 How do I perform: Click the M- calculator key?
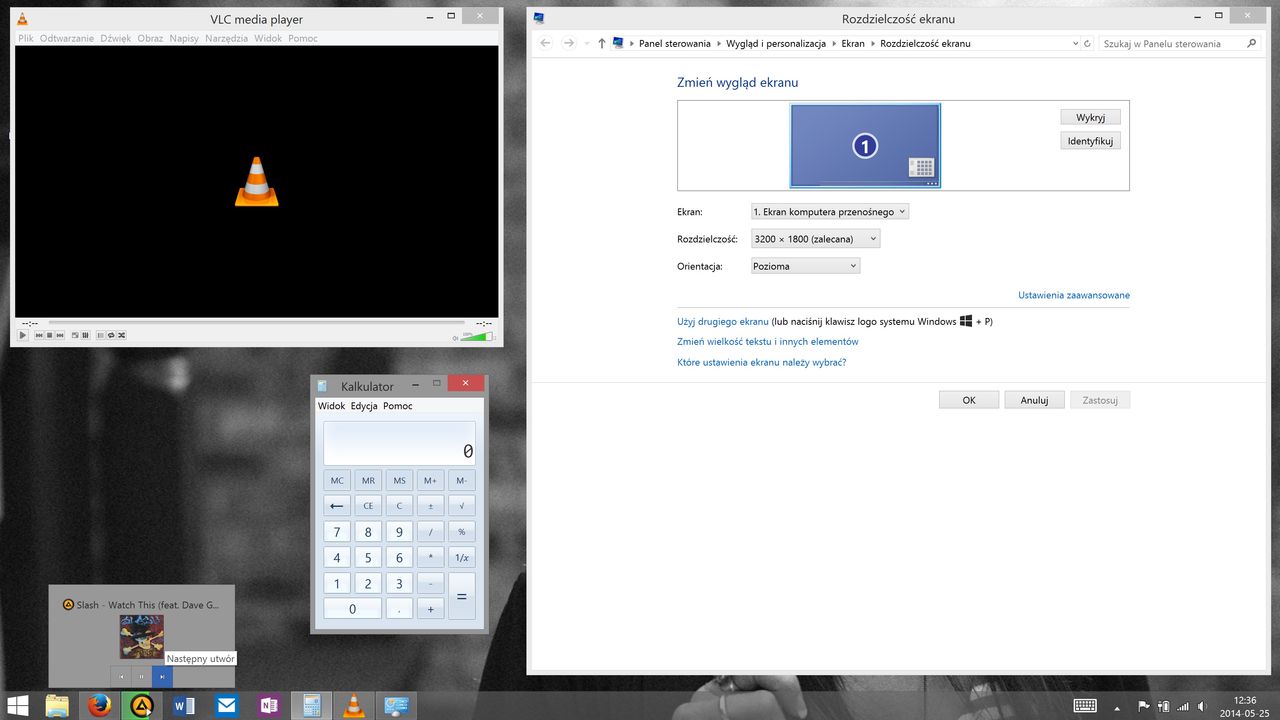click(461, 480)
